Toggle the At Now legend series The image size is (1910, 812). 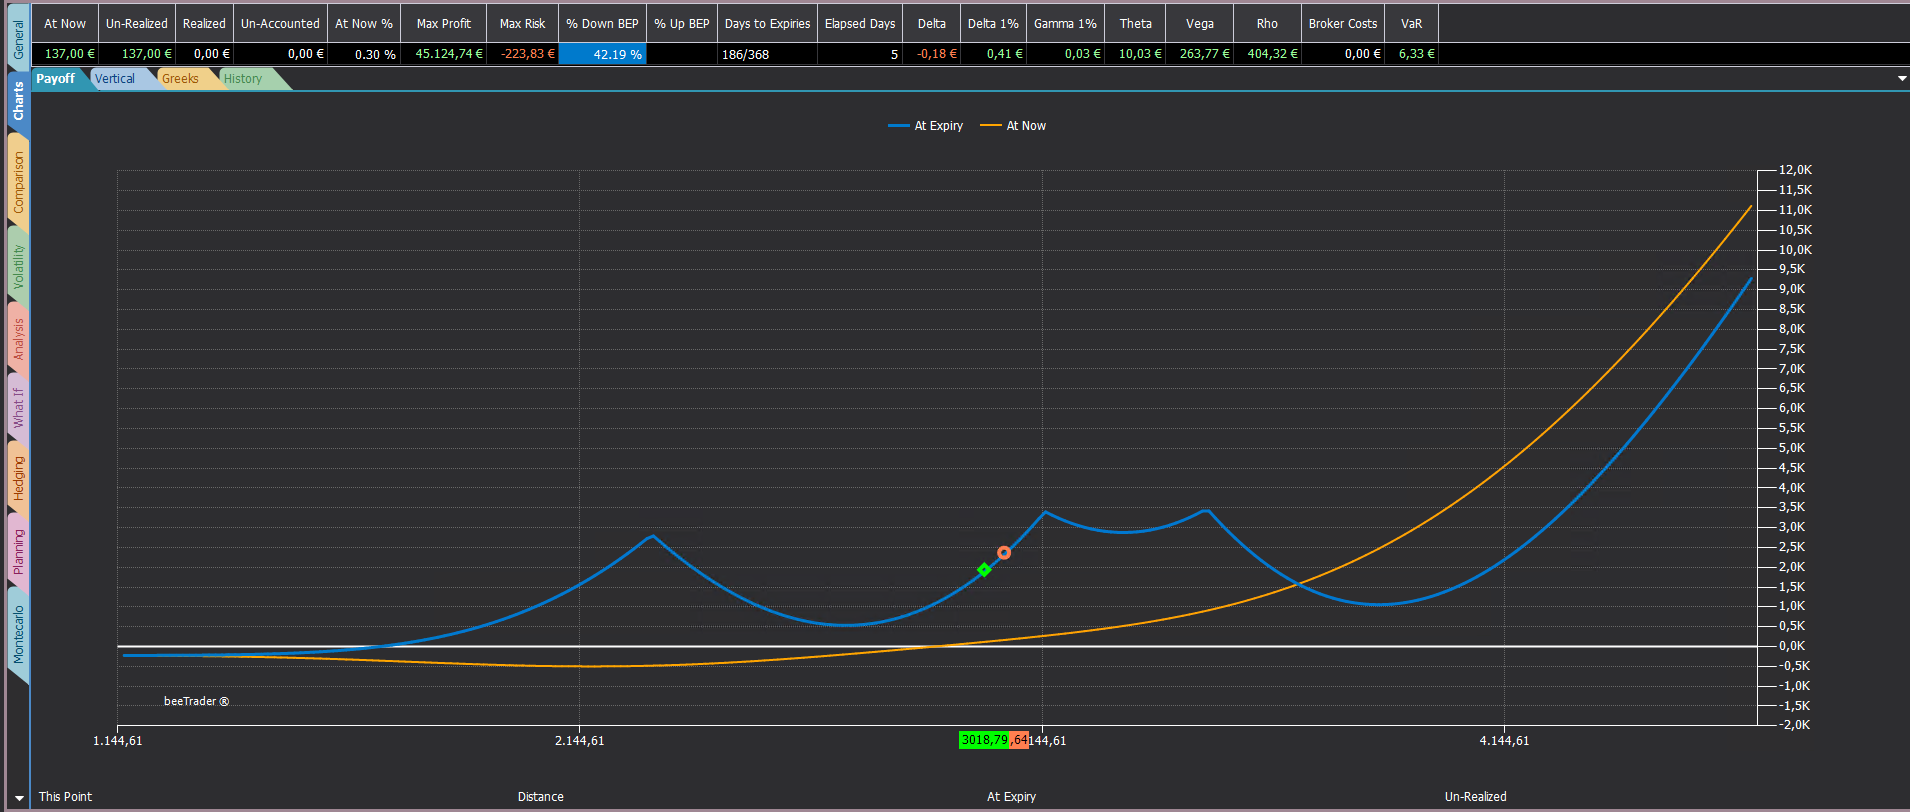[x=1013, y=126]
